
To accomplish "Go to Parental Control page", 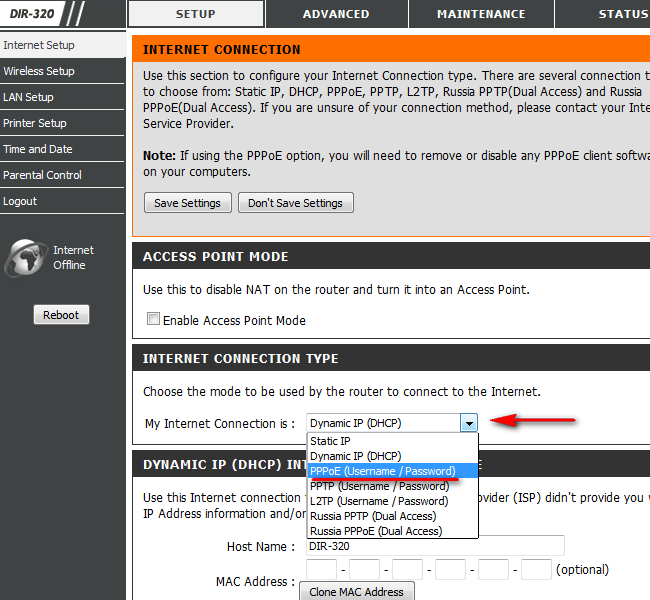I will point(42,175).
